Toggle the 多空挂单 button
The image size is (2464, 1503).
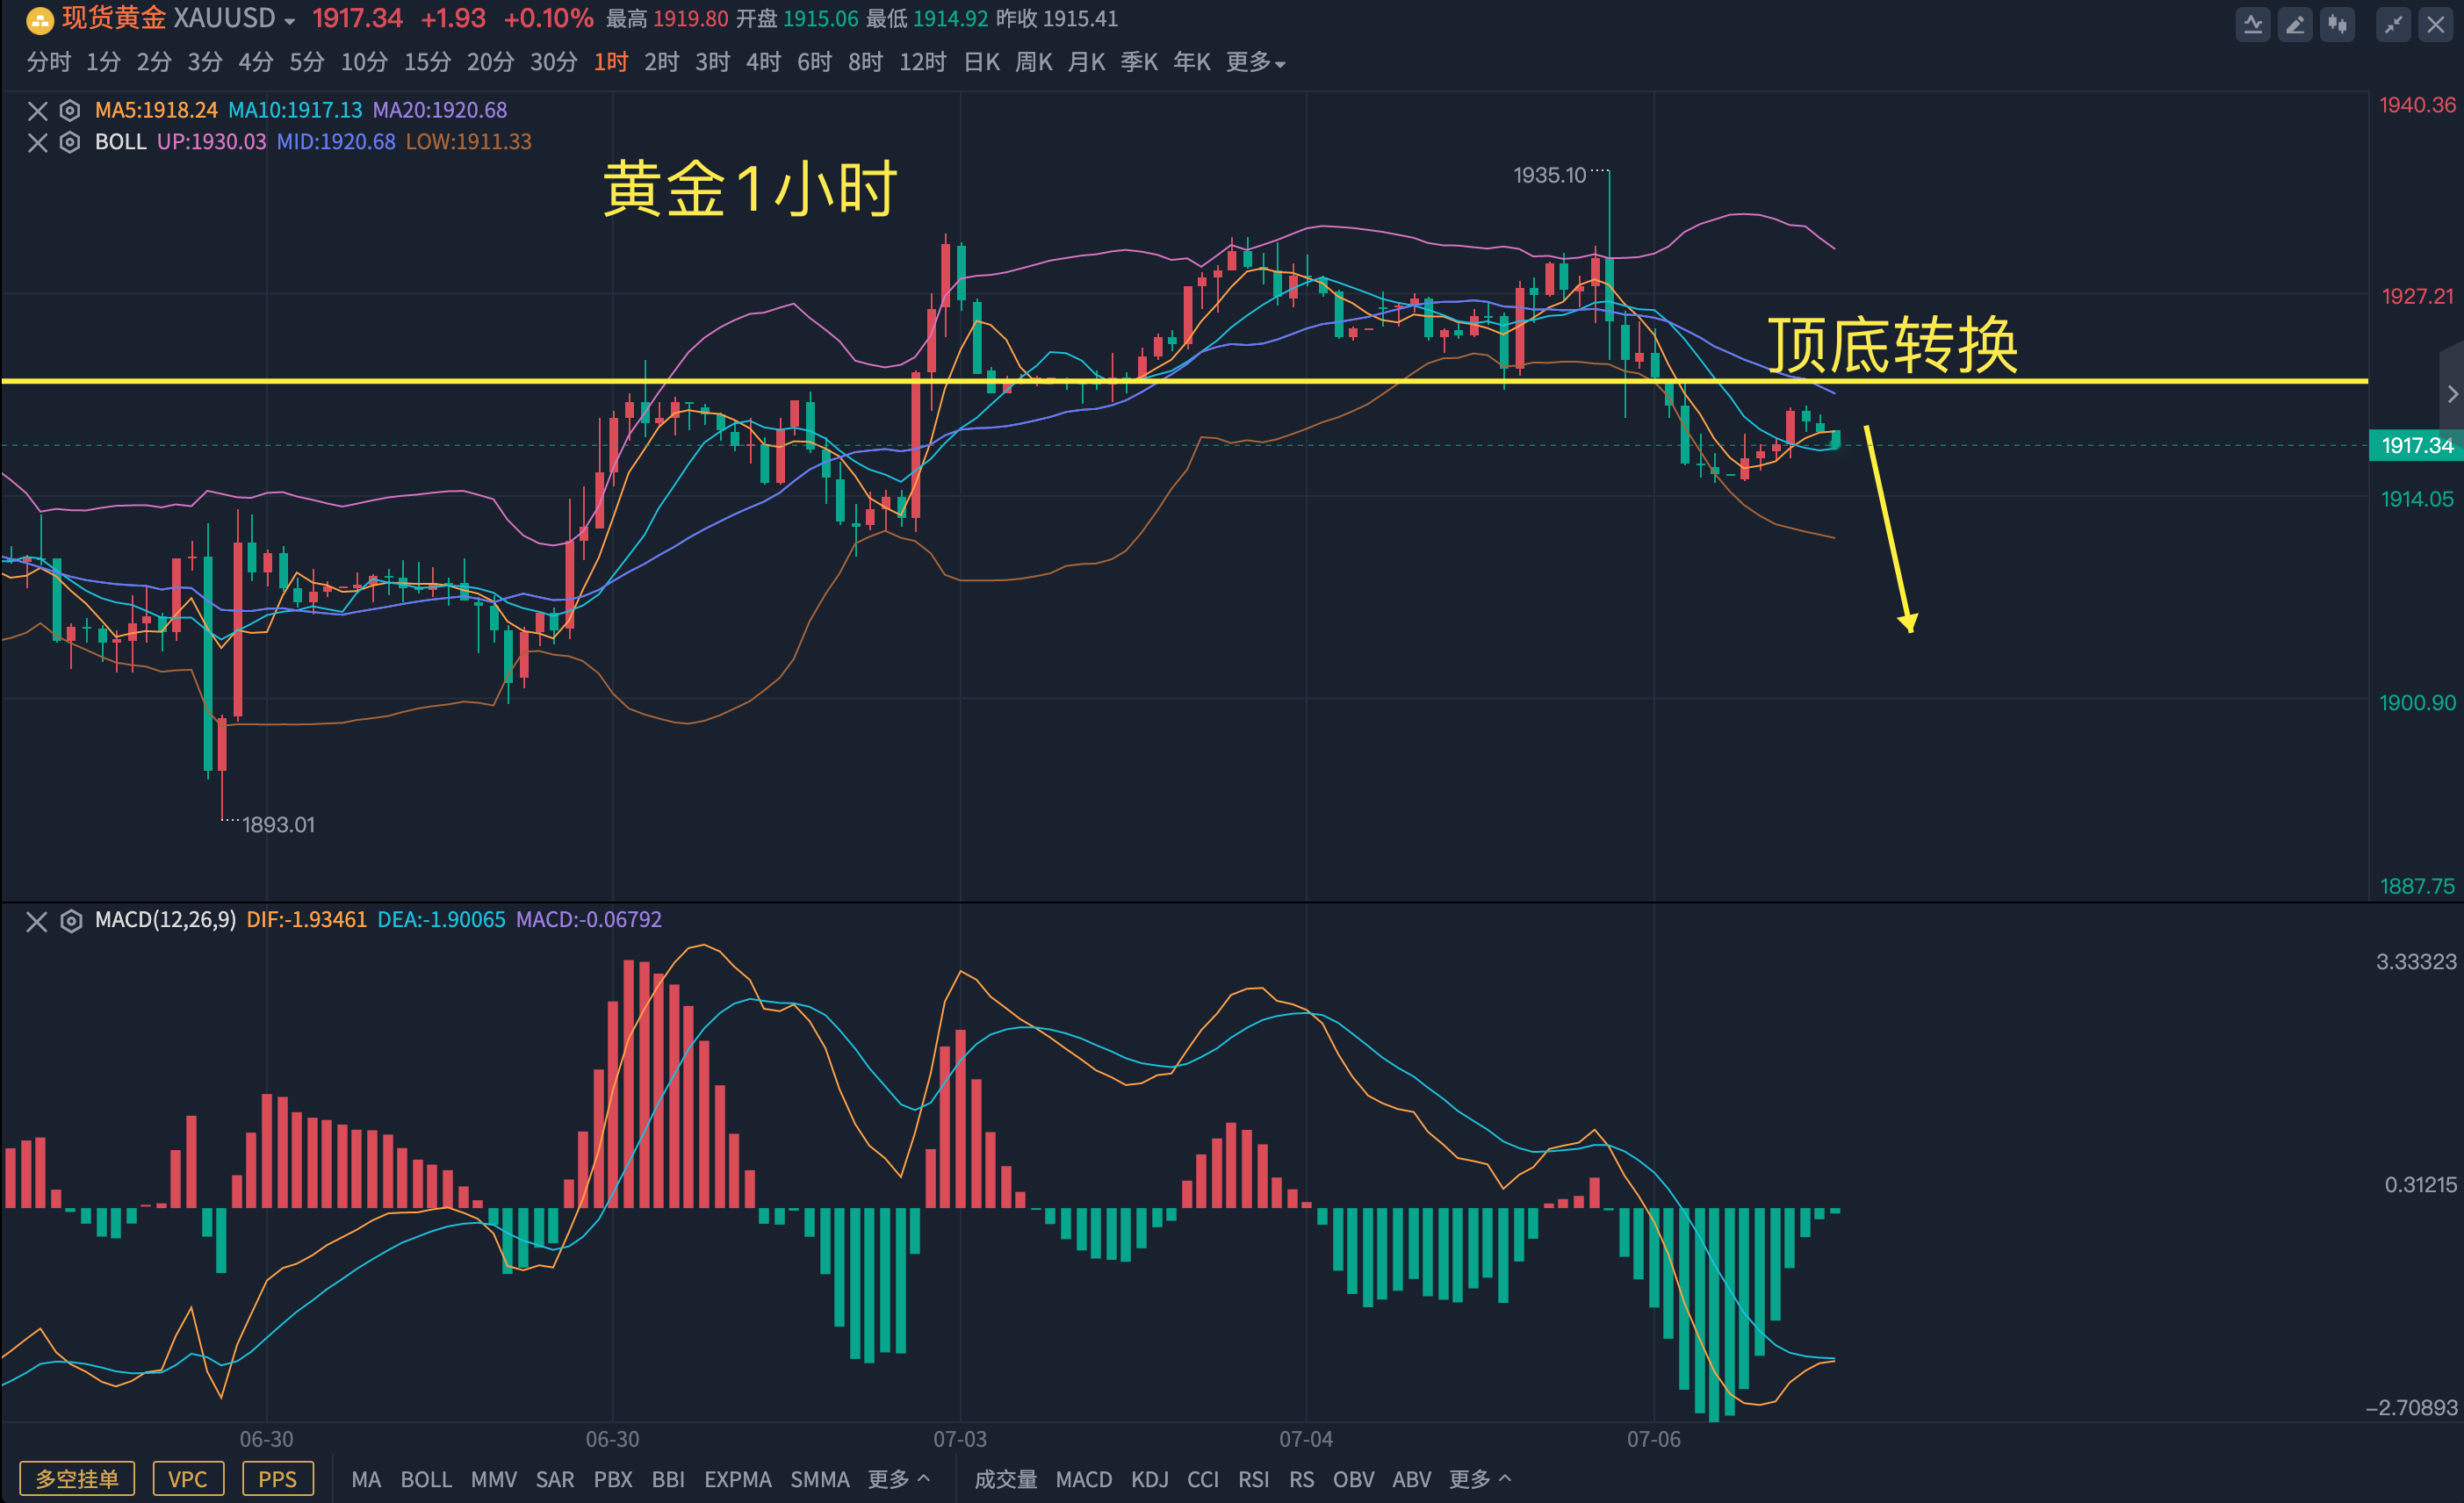(x=77, y=1479)
